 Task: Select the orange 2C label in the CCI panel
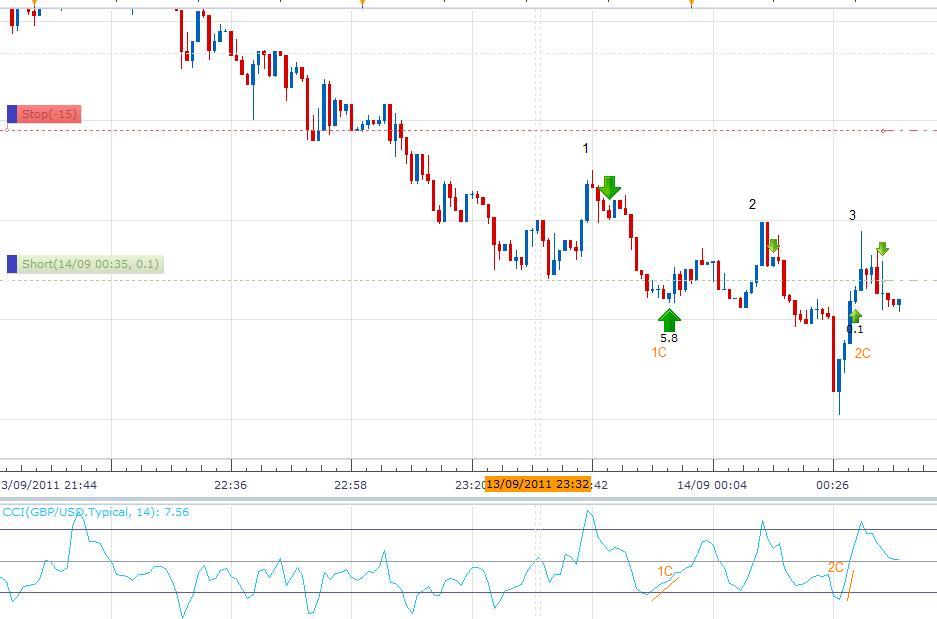tap(835, 568)
